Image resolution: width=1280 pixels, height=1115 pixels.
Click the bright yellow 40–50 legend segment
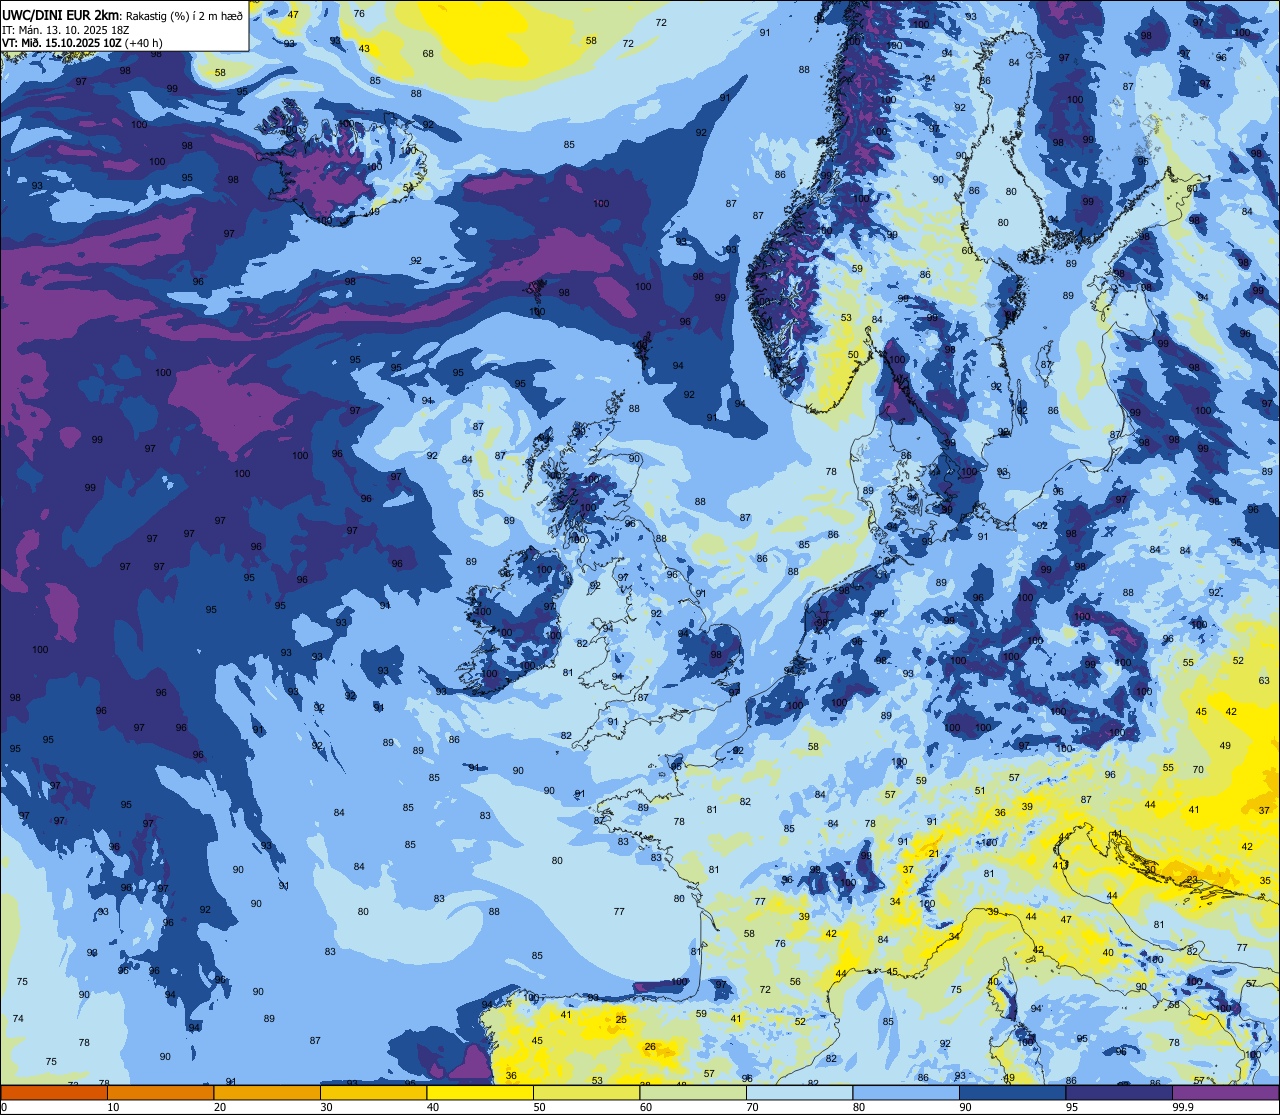480,1092
